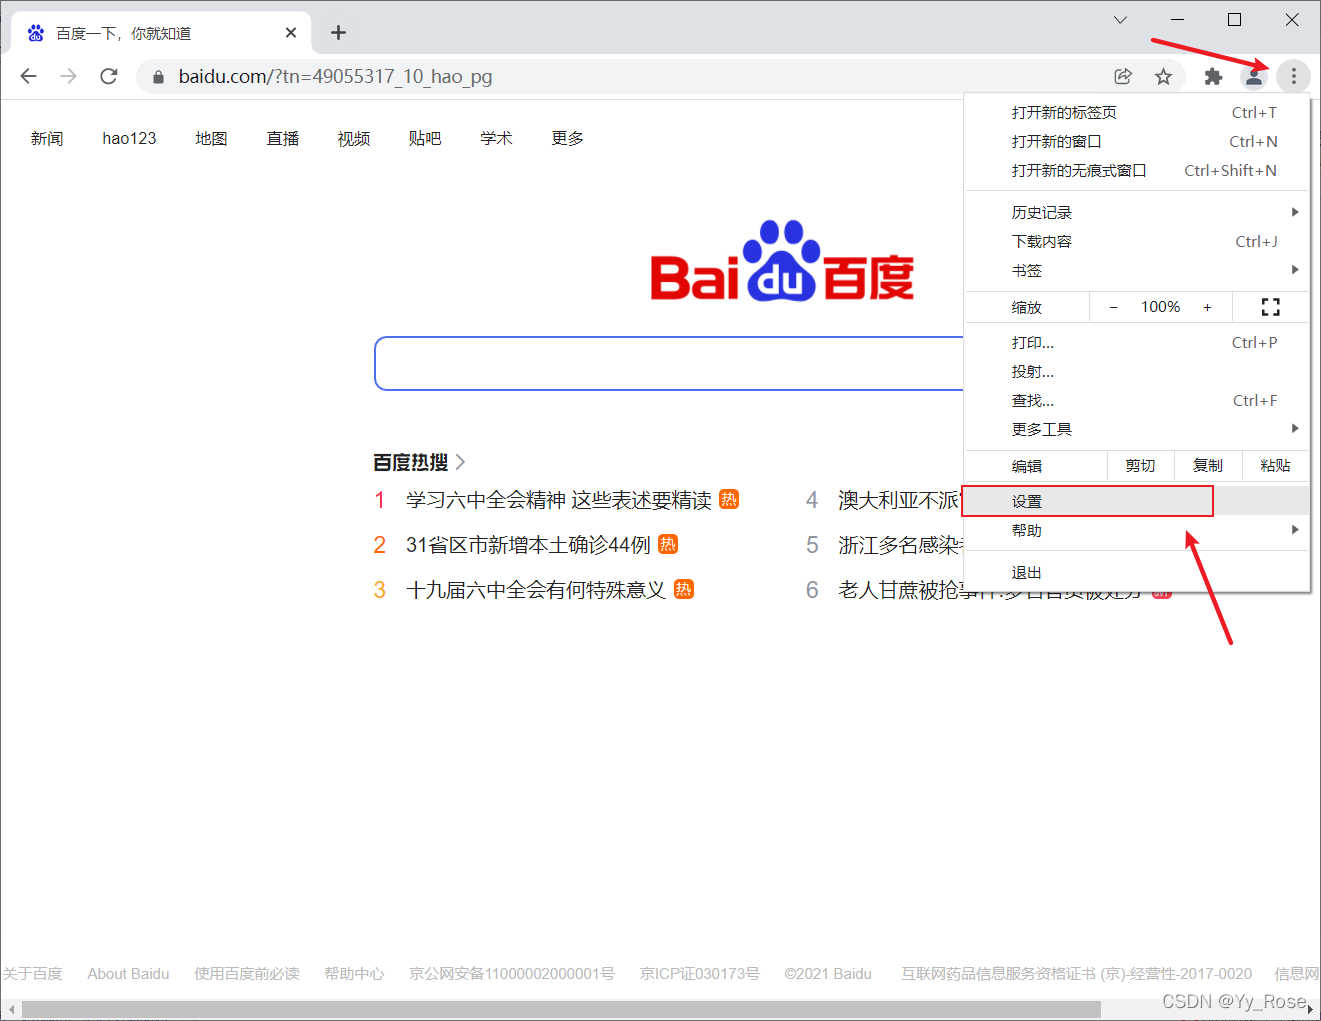The width and height of the screenshot is (1321, 1021).
Task: Open 贴吧 link
Action: 425,138
